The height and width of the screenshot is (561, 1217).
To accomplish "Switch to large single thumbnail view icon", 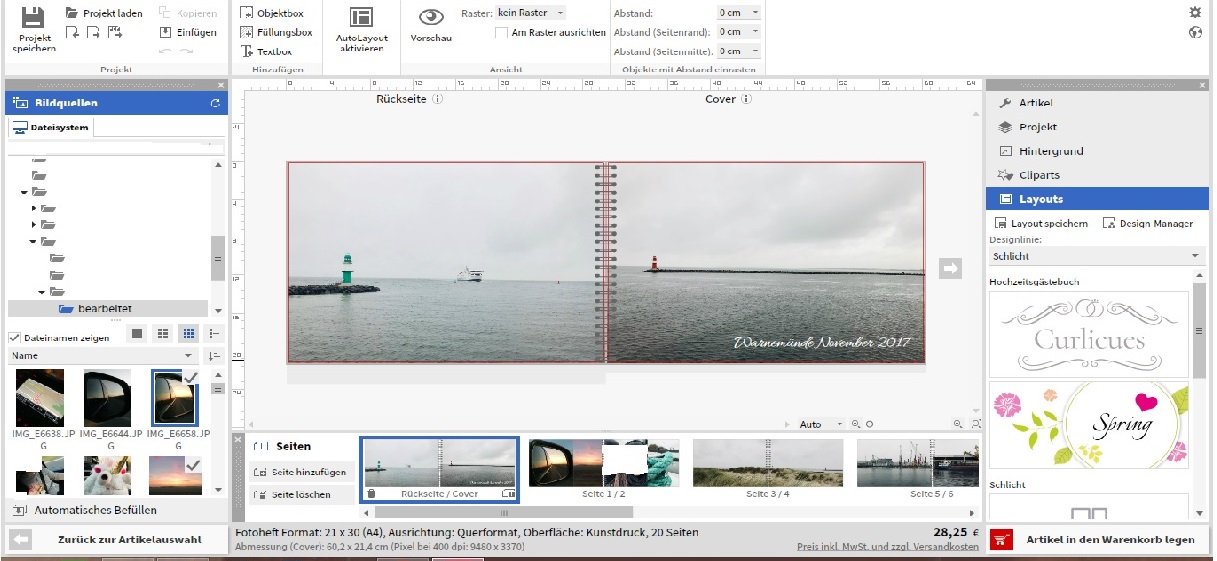I will (x=137, y=333).
